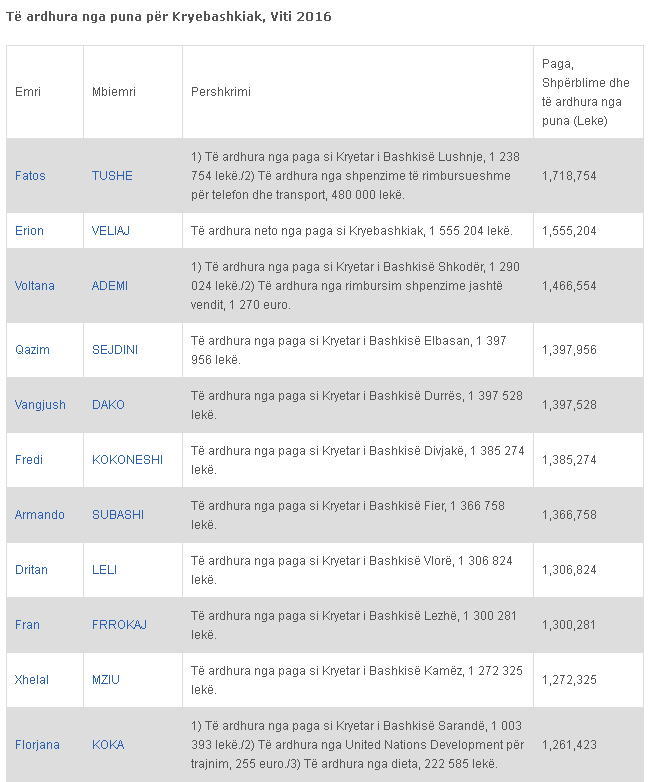The height and width of the screenshot is (782, 653).
Task: Open the KOKONESHI surname link
Action: [127, 460]
